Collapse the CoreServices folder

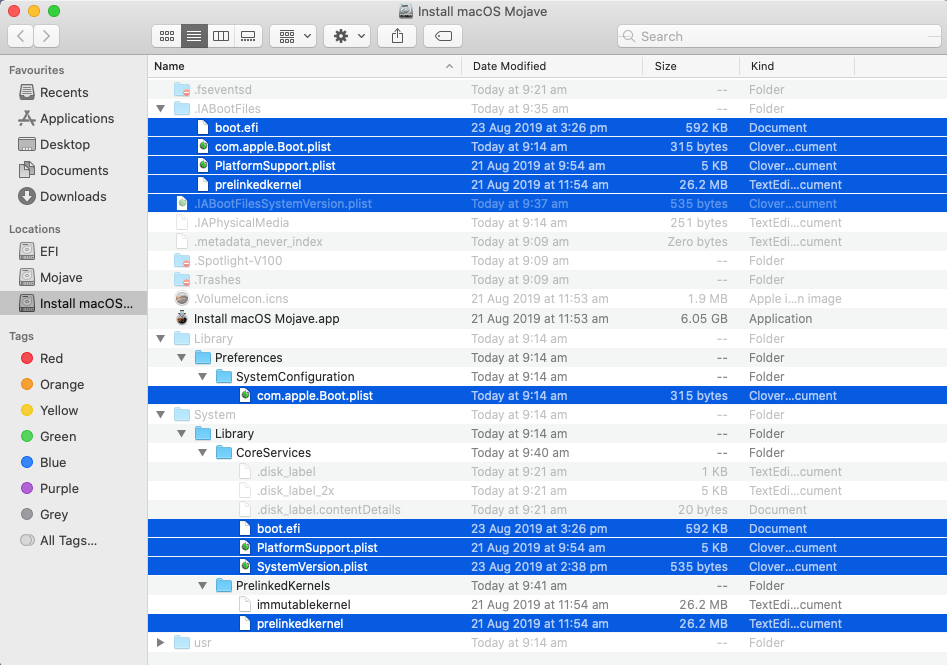coord(203,452)
